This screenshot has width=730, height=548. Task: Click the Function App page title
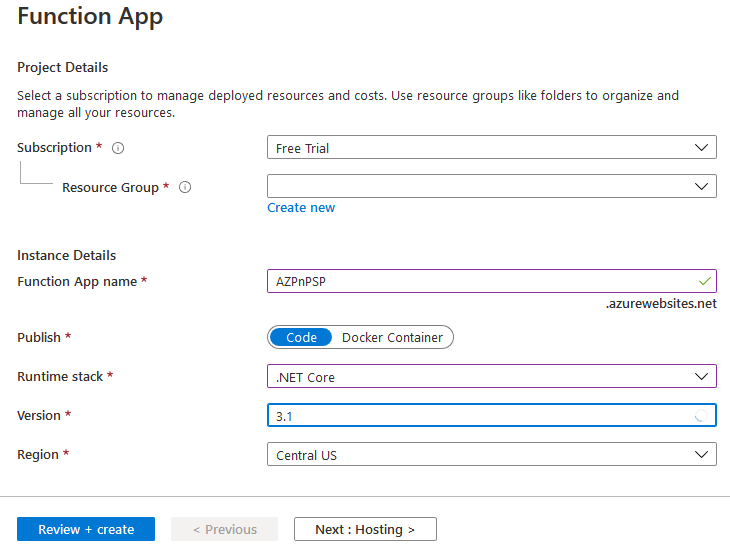[x=90, y=17]
